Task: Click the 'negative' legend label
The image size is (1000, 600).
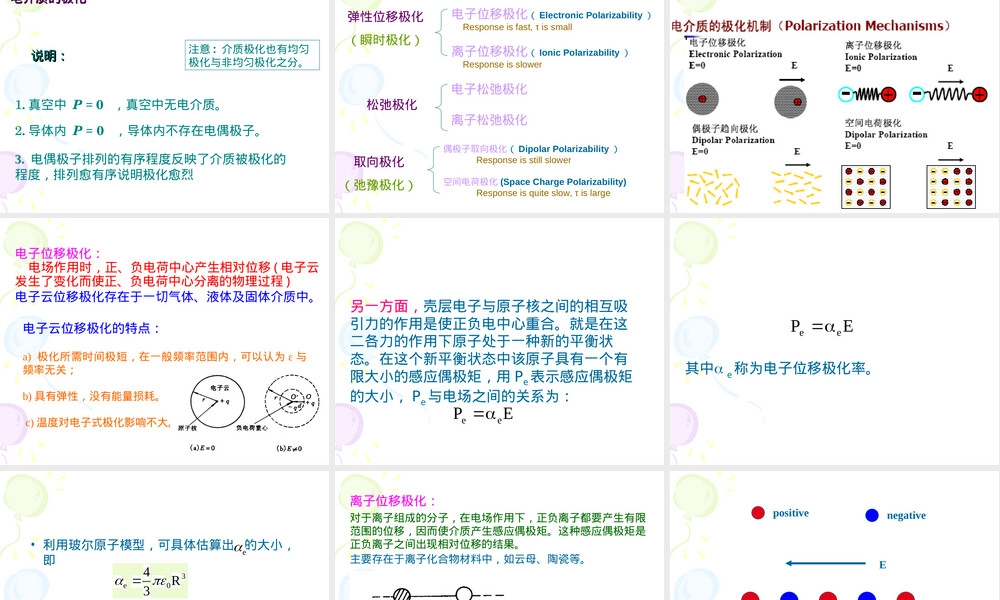Action: tap(906, 515)
